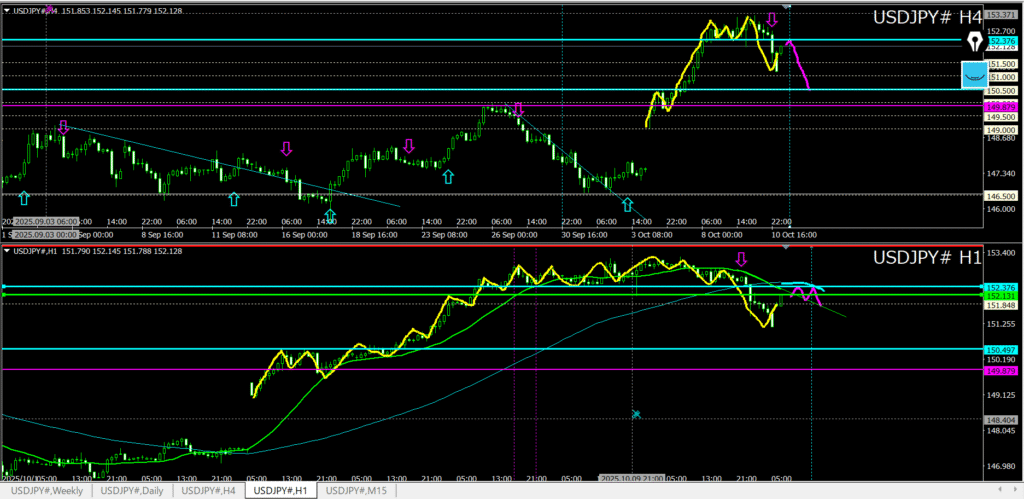
Task: Select the active USDJPY#,H1 tab
Action: tap(281, 490)
